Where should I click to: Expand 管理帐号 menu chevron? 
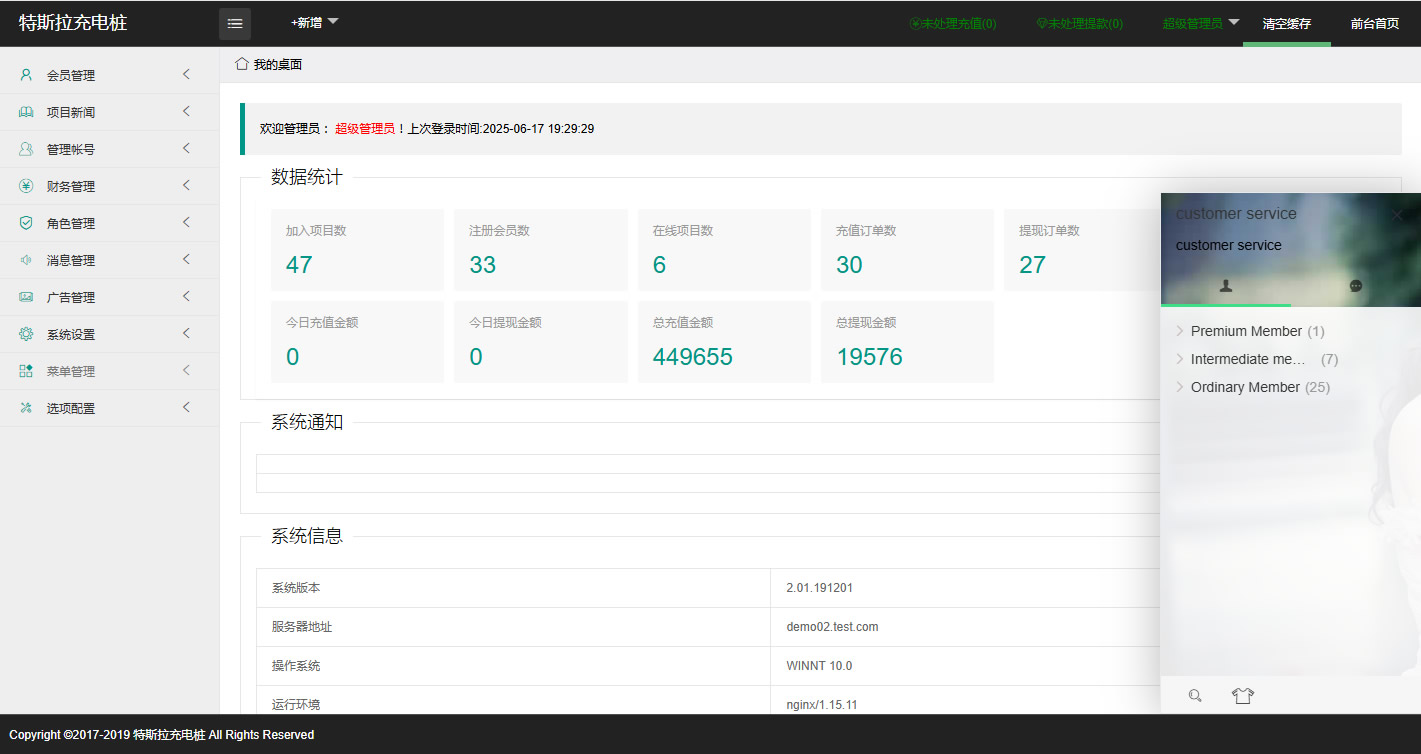186,148
